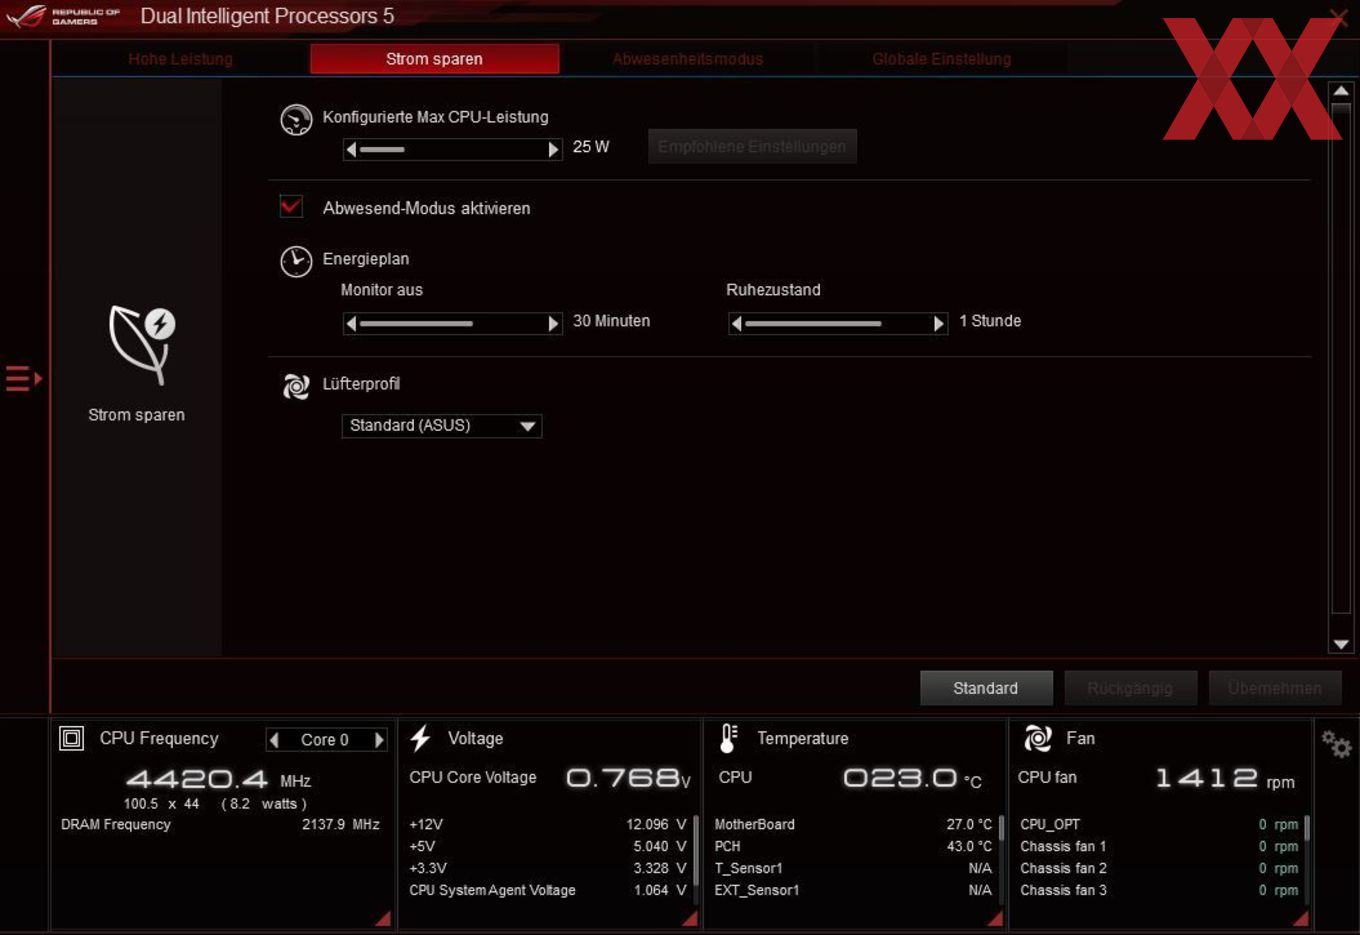Increase max CPU power right arrow
This screenshot has width=1360, height=935.
point(553,149)
